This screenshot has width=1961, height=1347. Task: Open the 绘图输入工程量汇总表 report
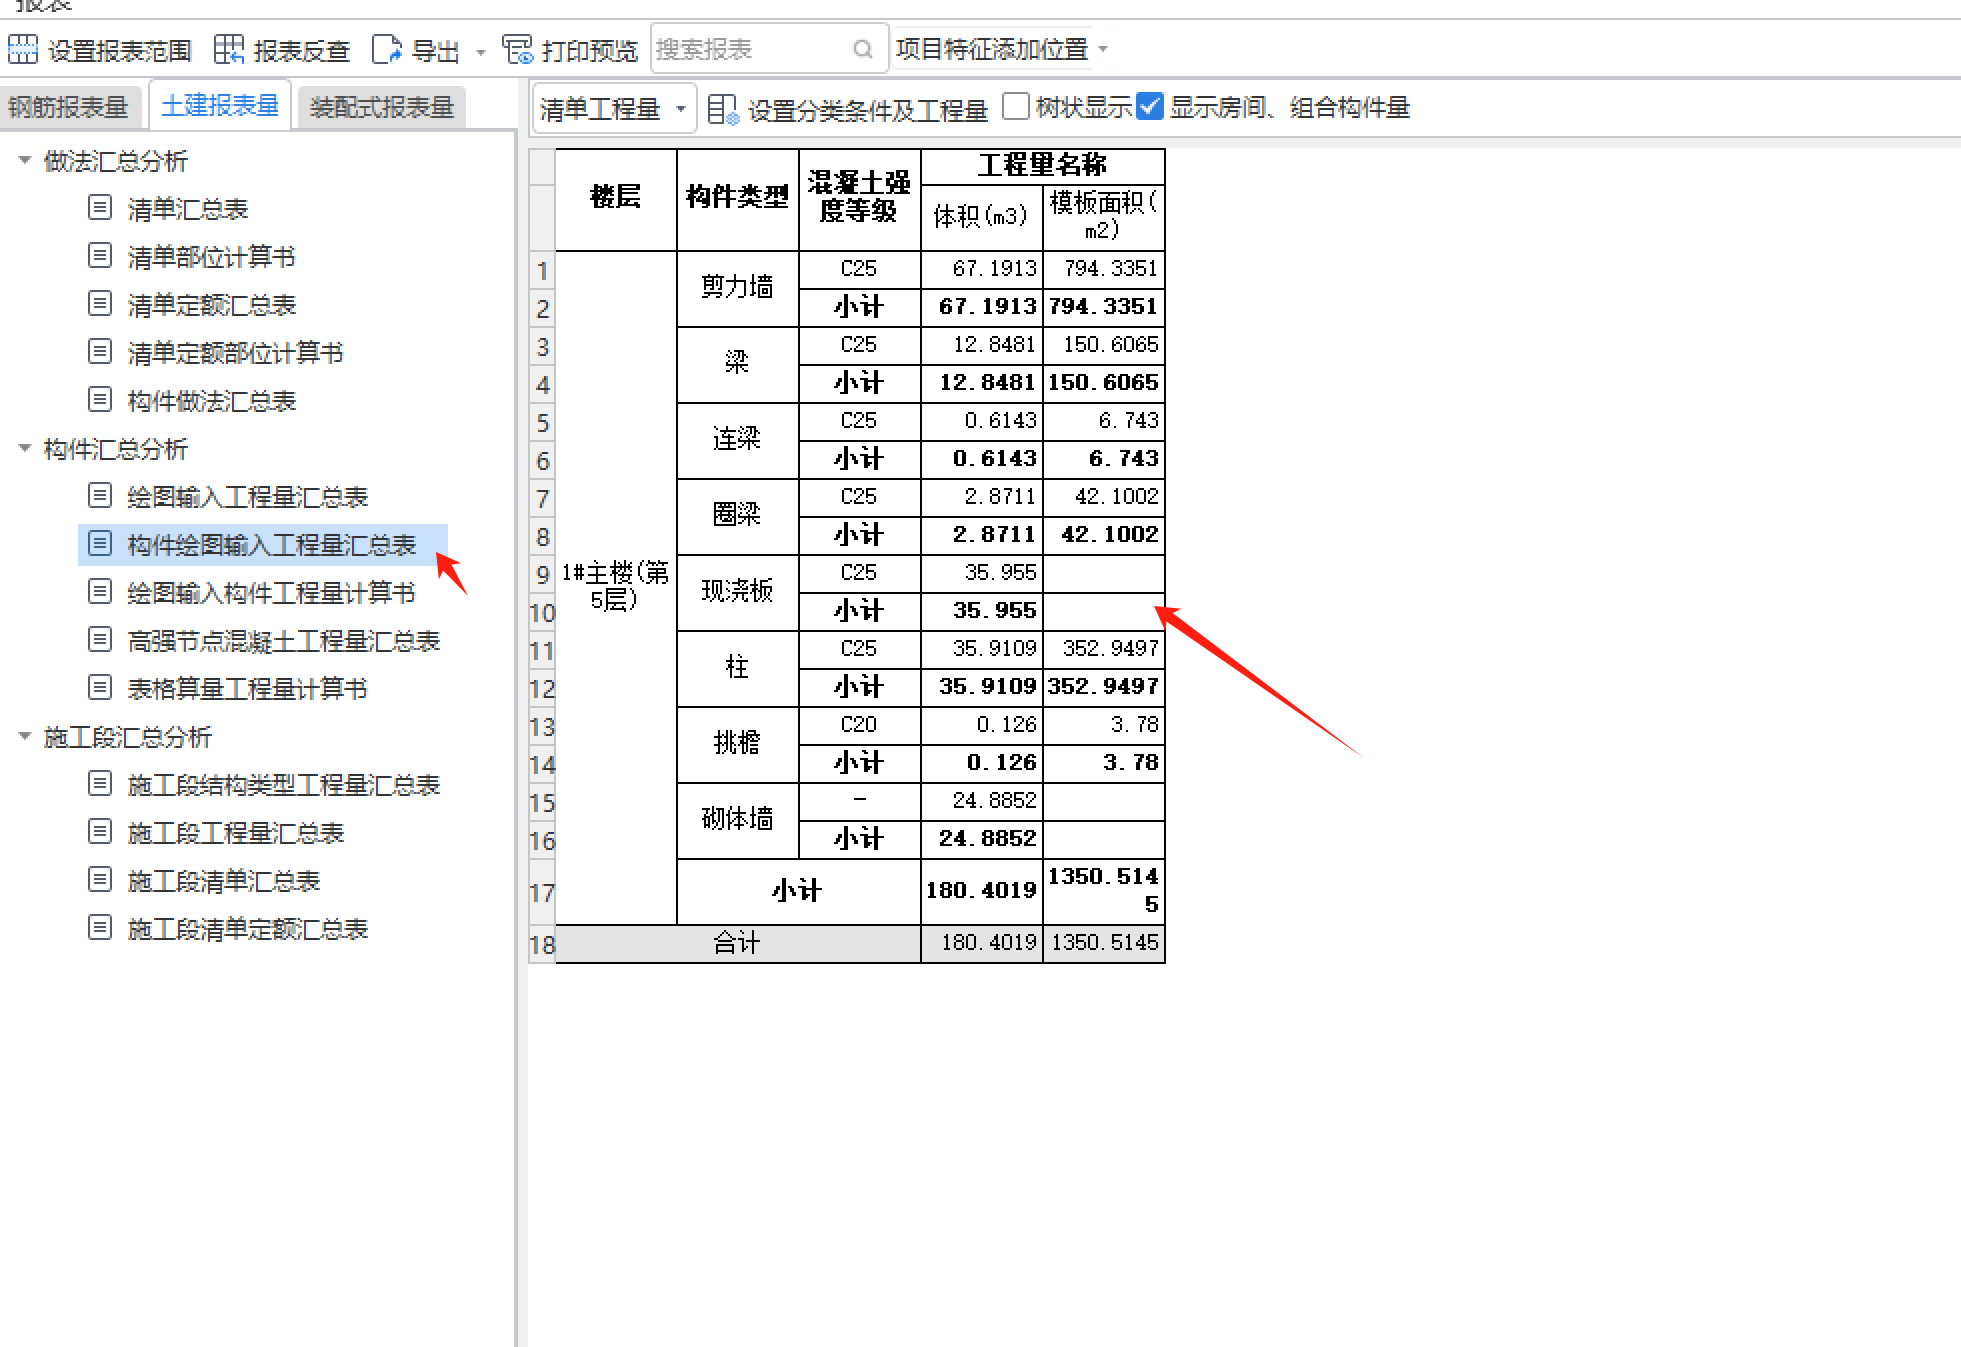pos(248,497)
